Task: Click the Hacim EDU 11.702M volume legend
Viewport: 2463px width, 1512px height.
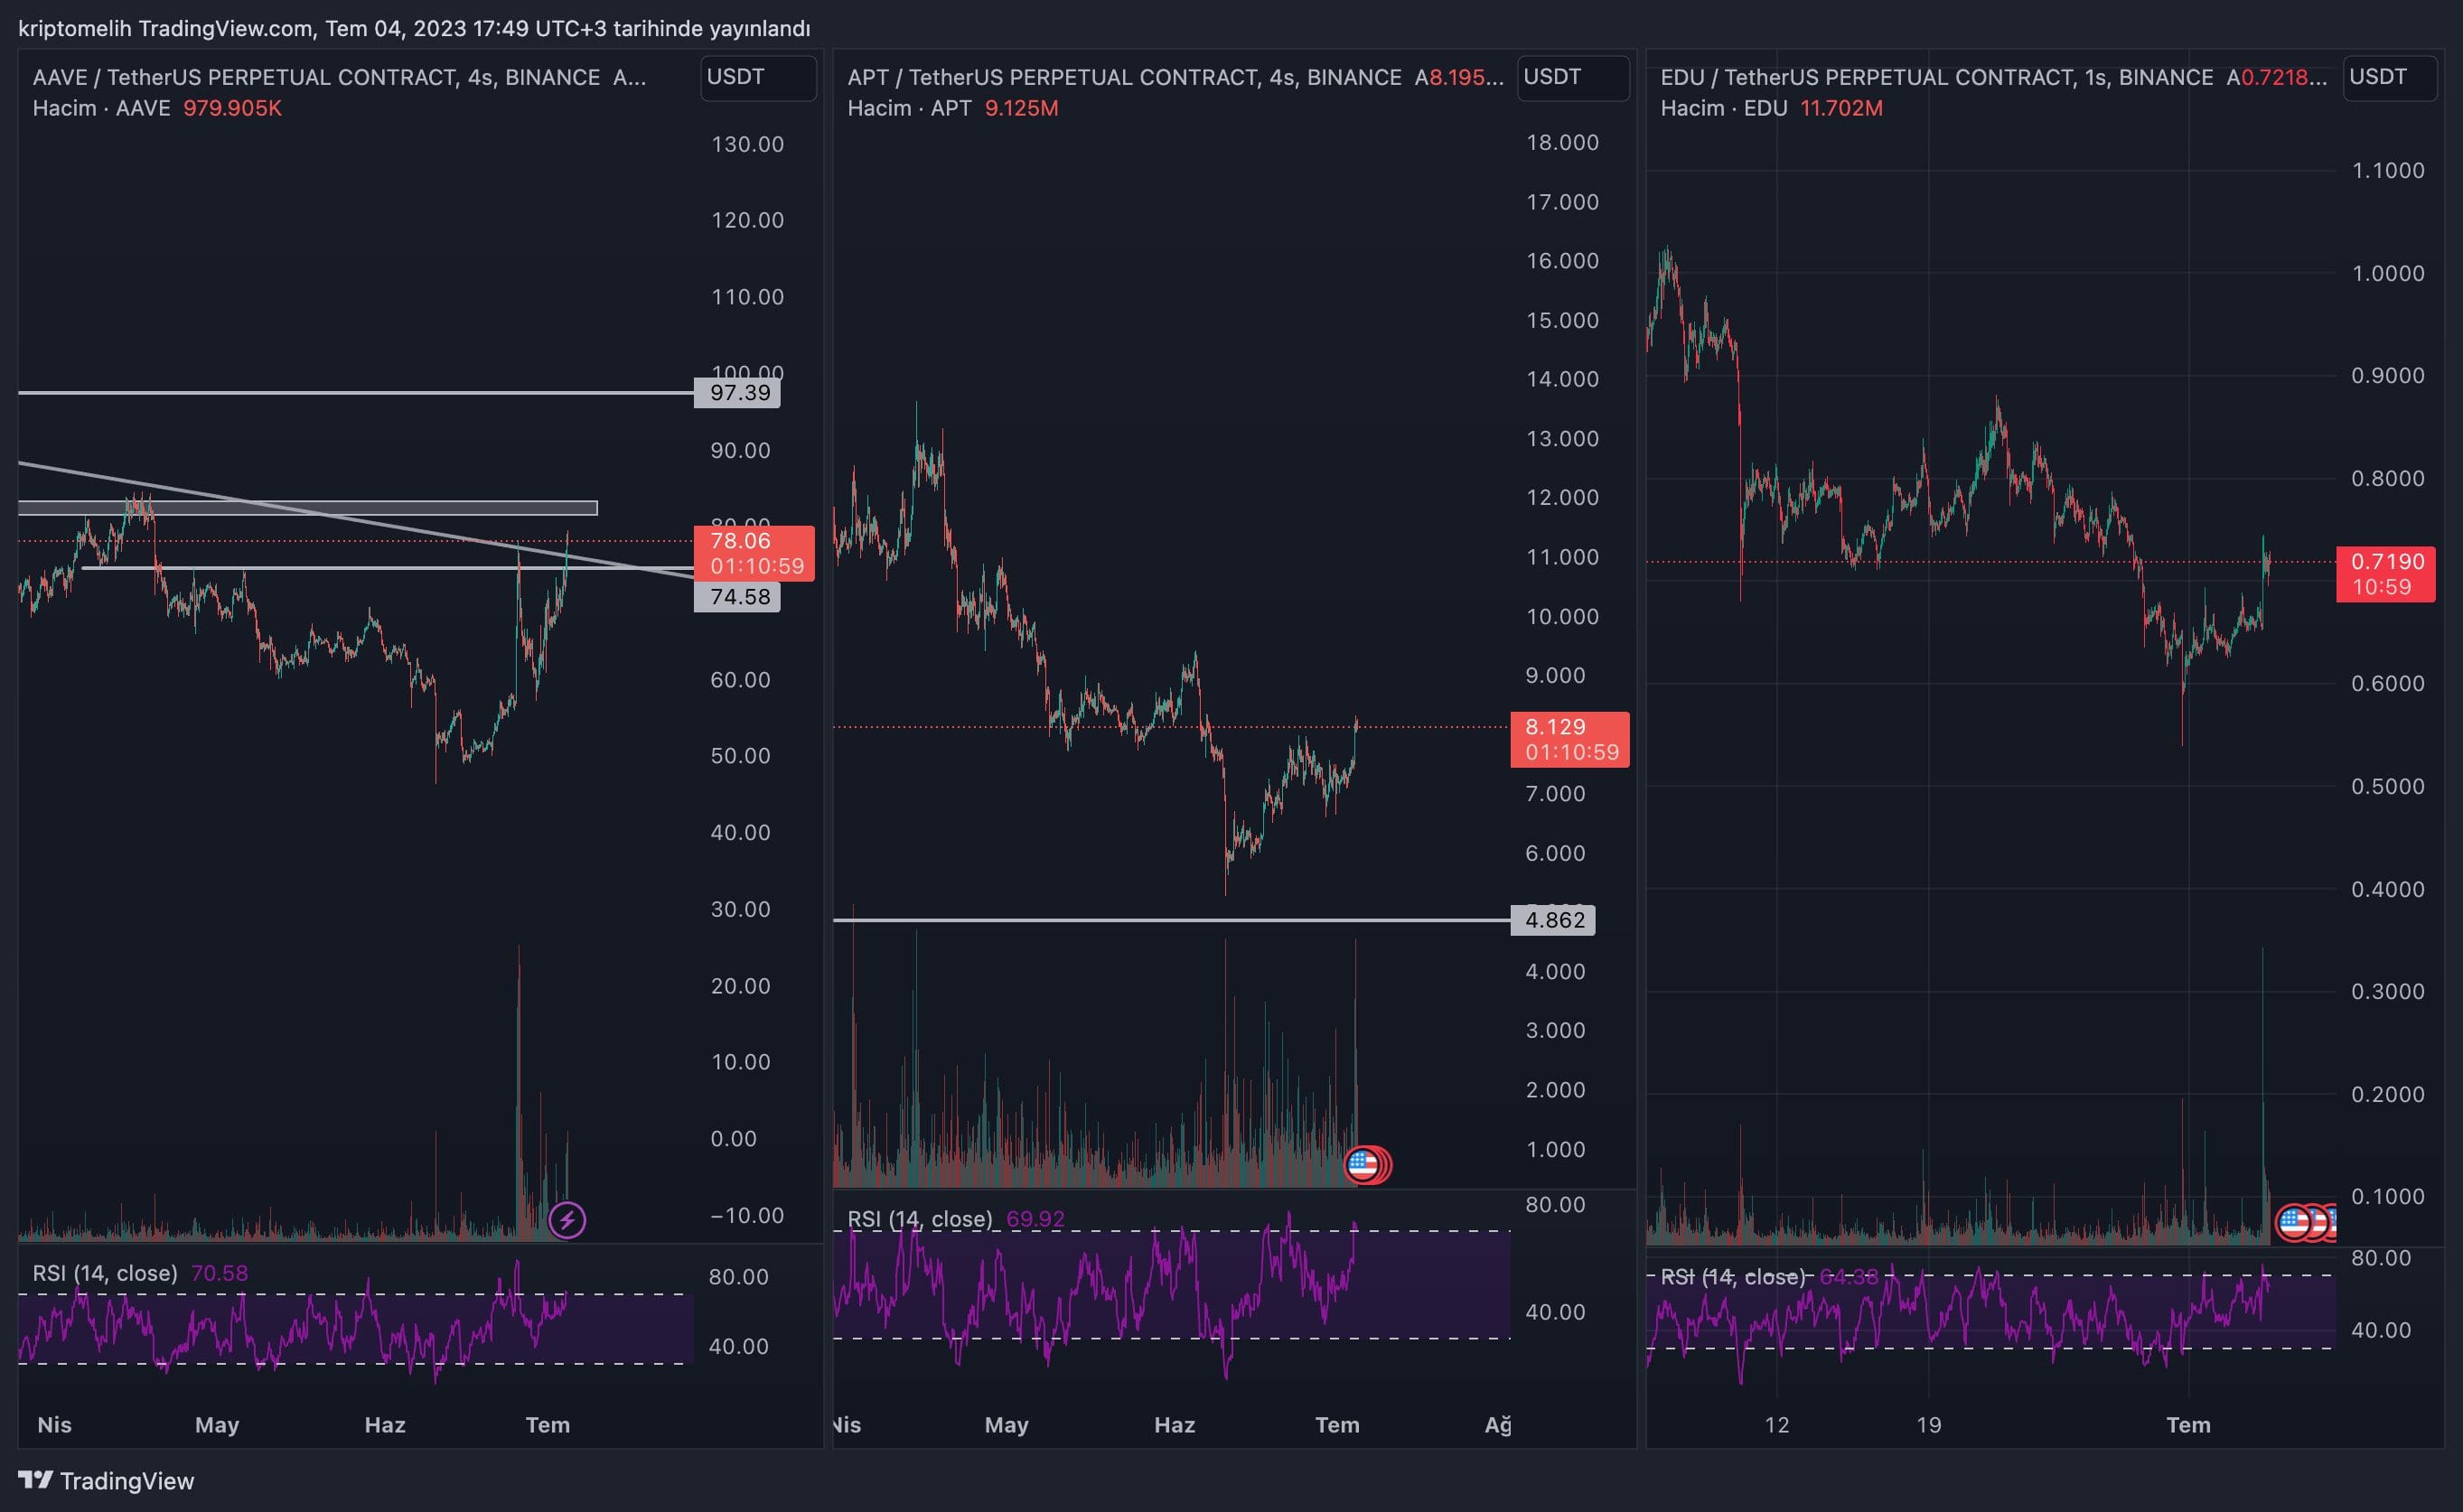Action: pos(1771,108)
